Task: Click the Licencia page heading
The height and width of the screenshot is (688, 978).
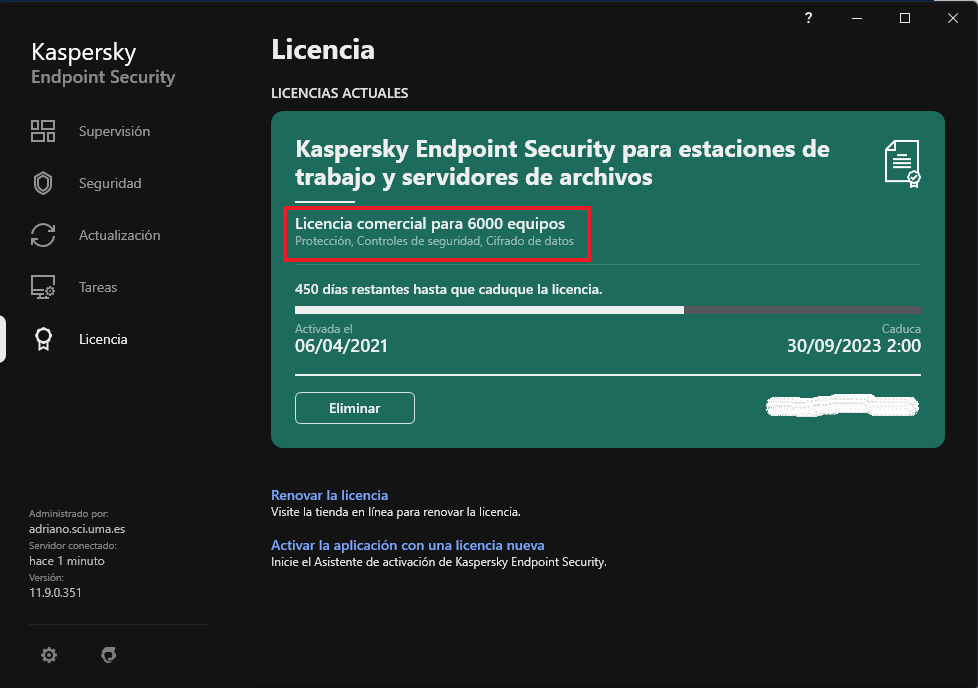Action: coord(322,50)
